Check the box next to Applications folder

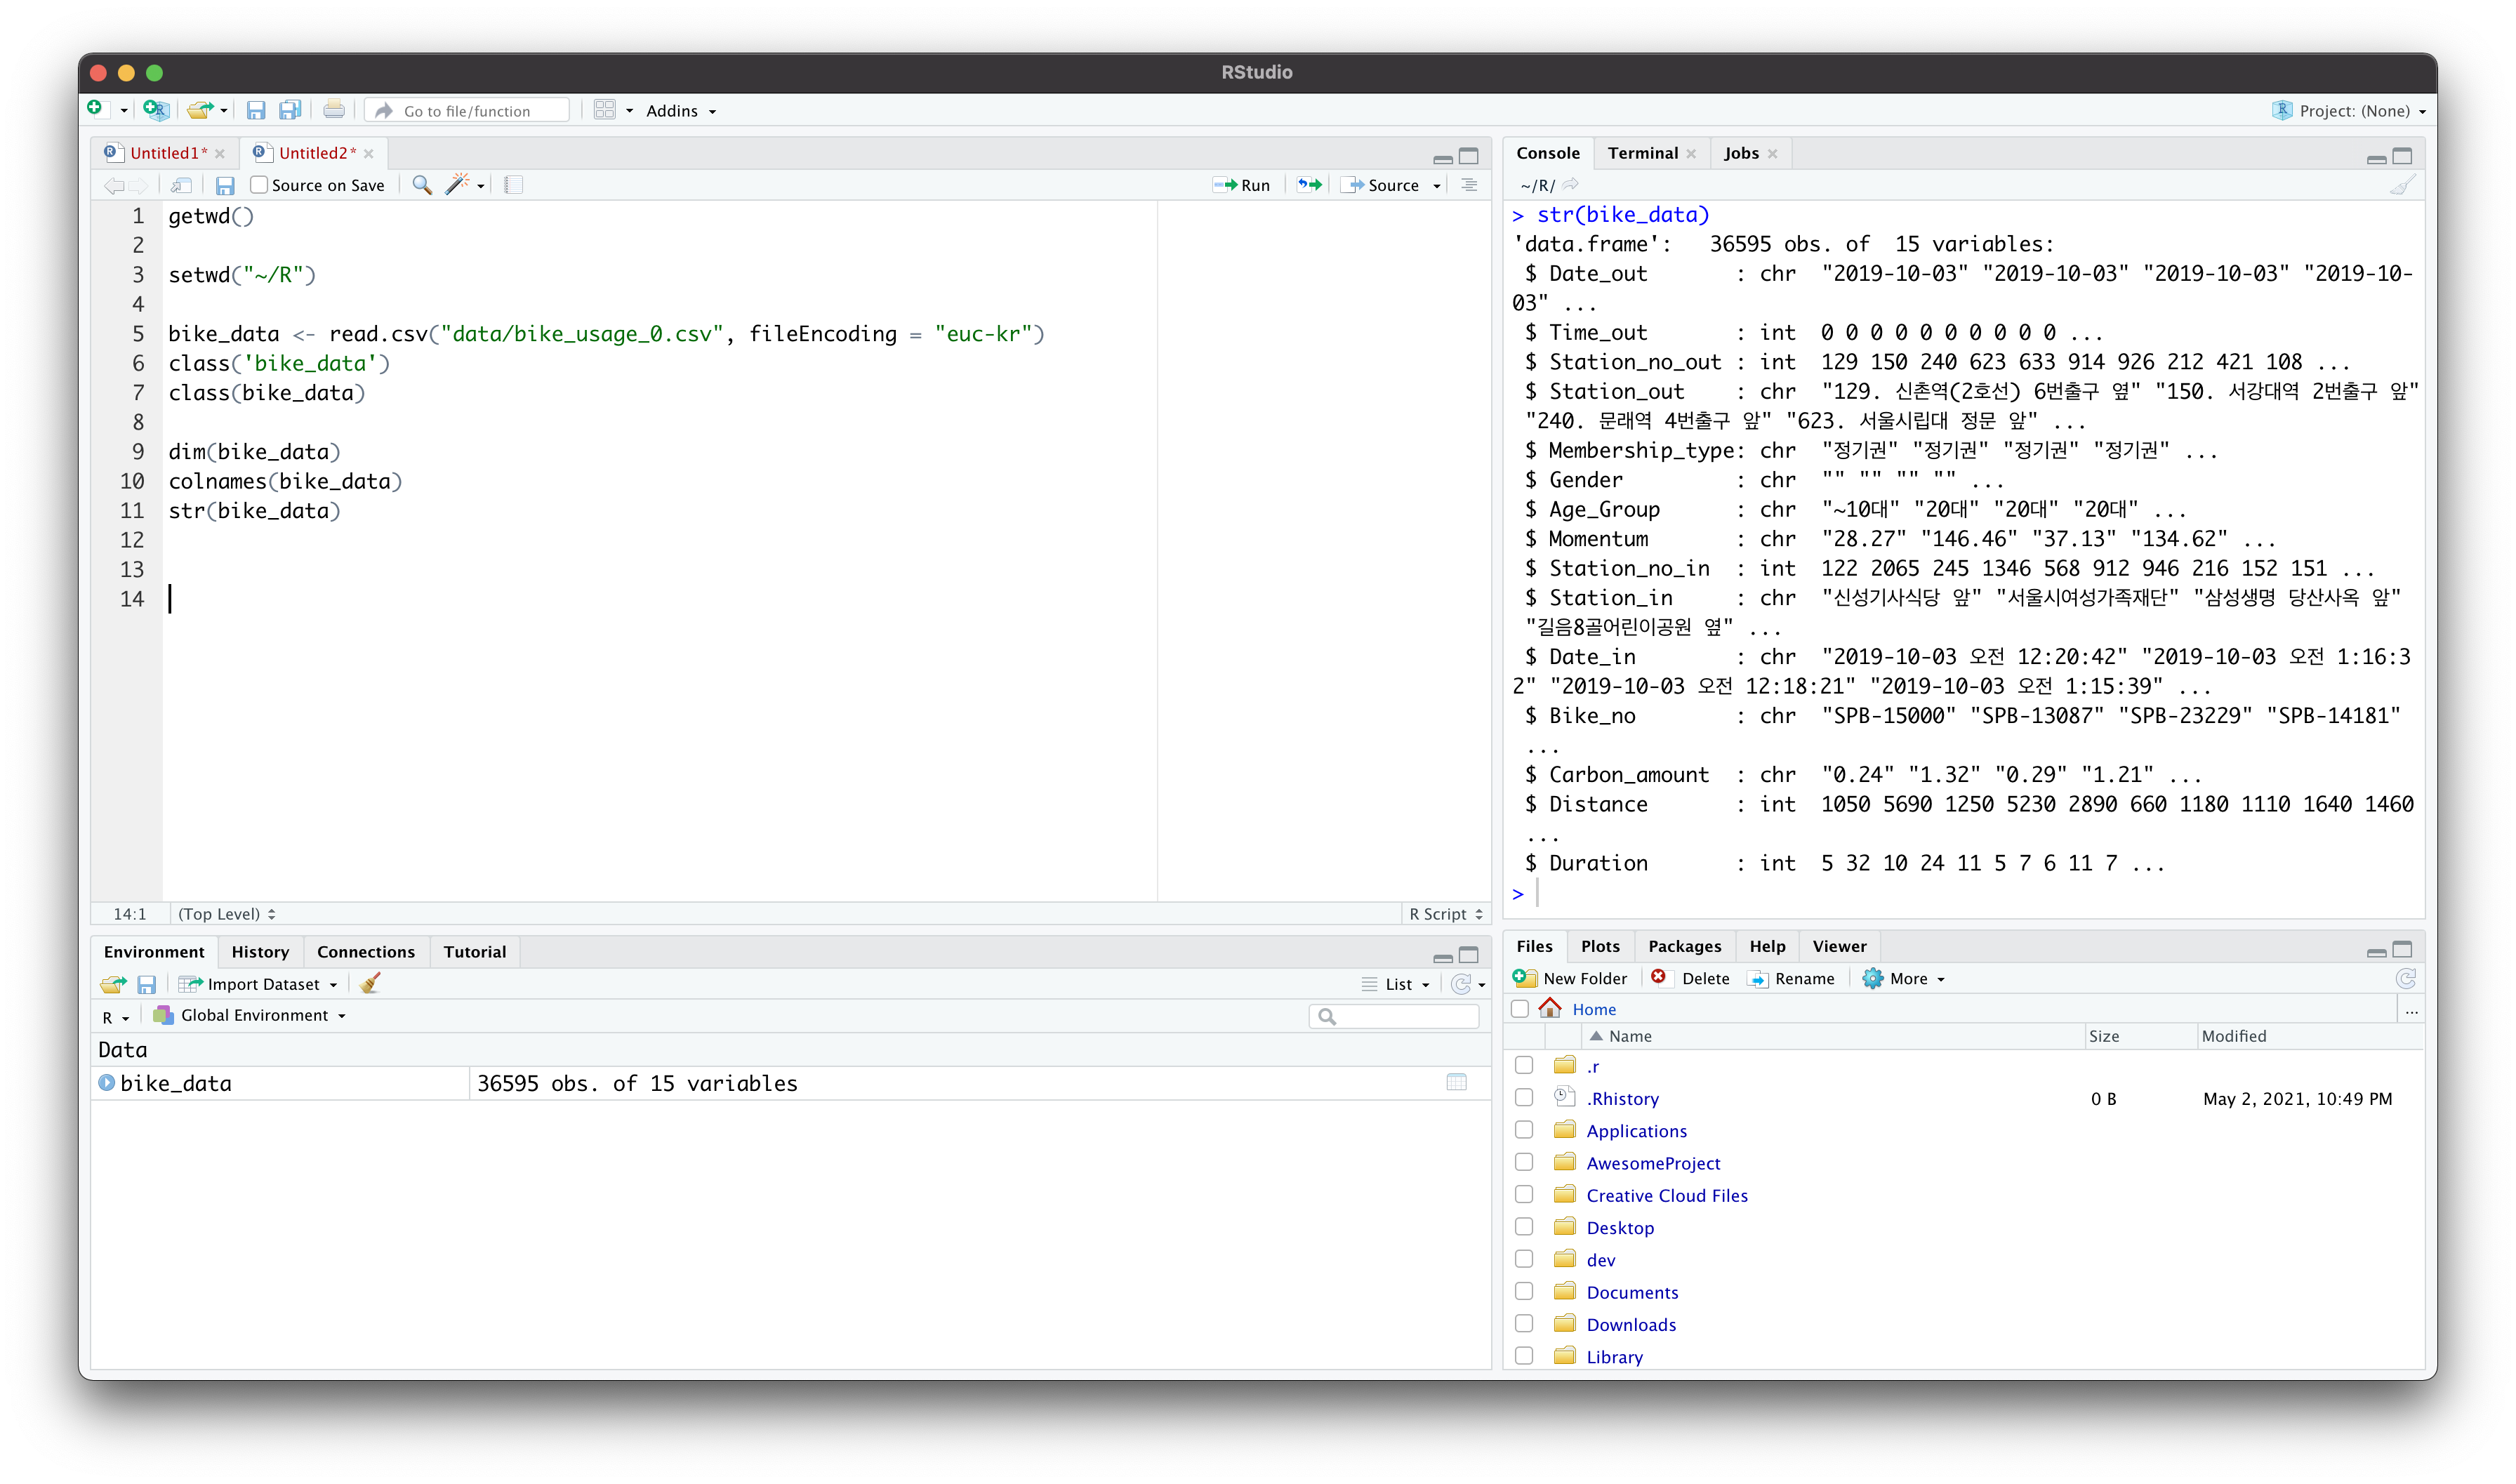1523,1130
